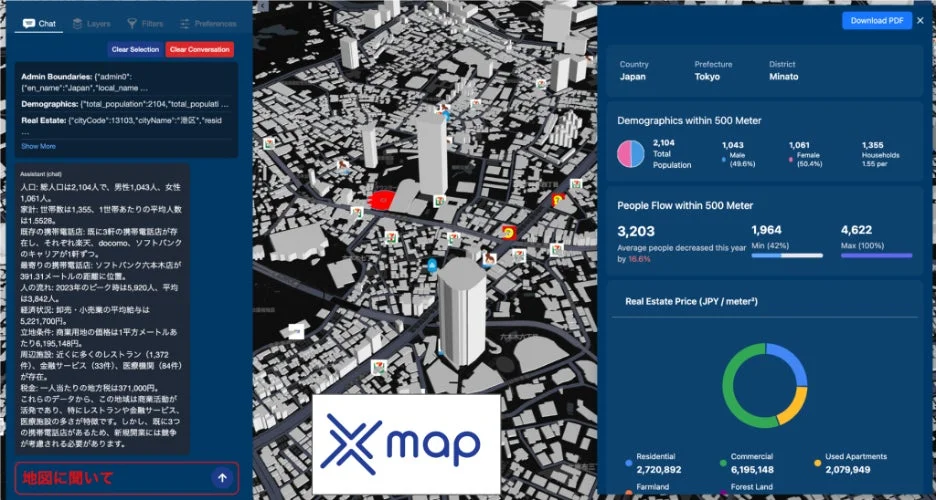Switch to the Chat tab
This screenshot has width=936, height=500.
pyautogui.click(x=39, y=23)
